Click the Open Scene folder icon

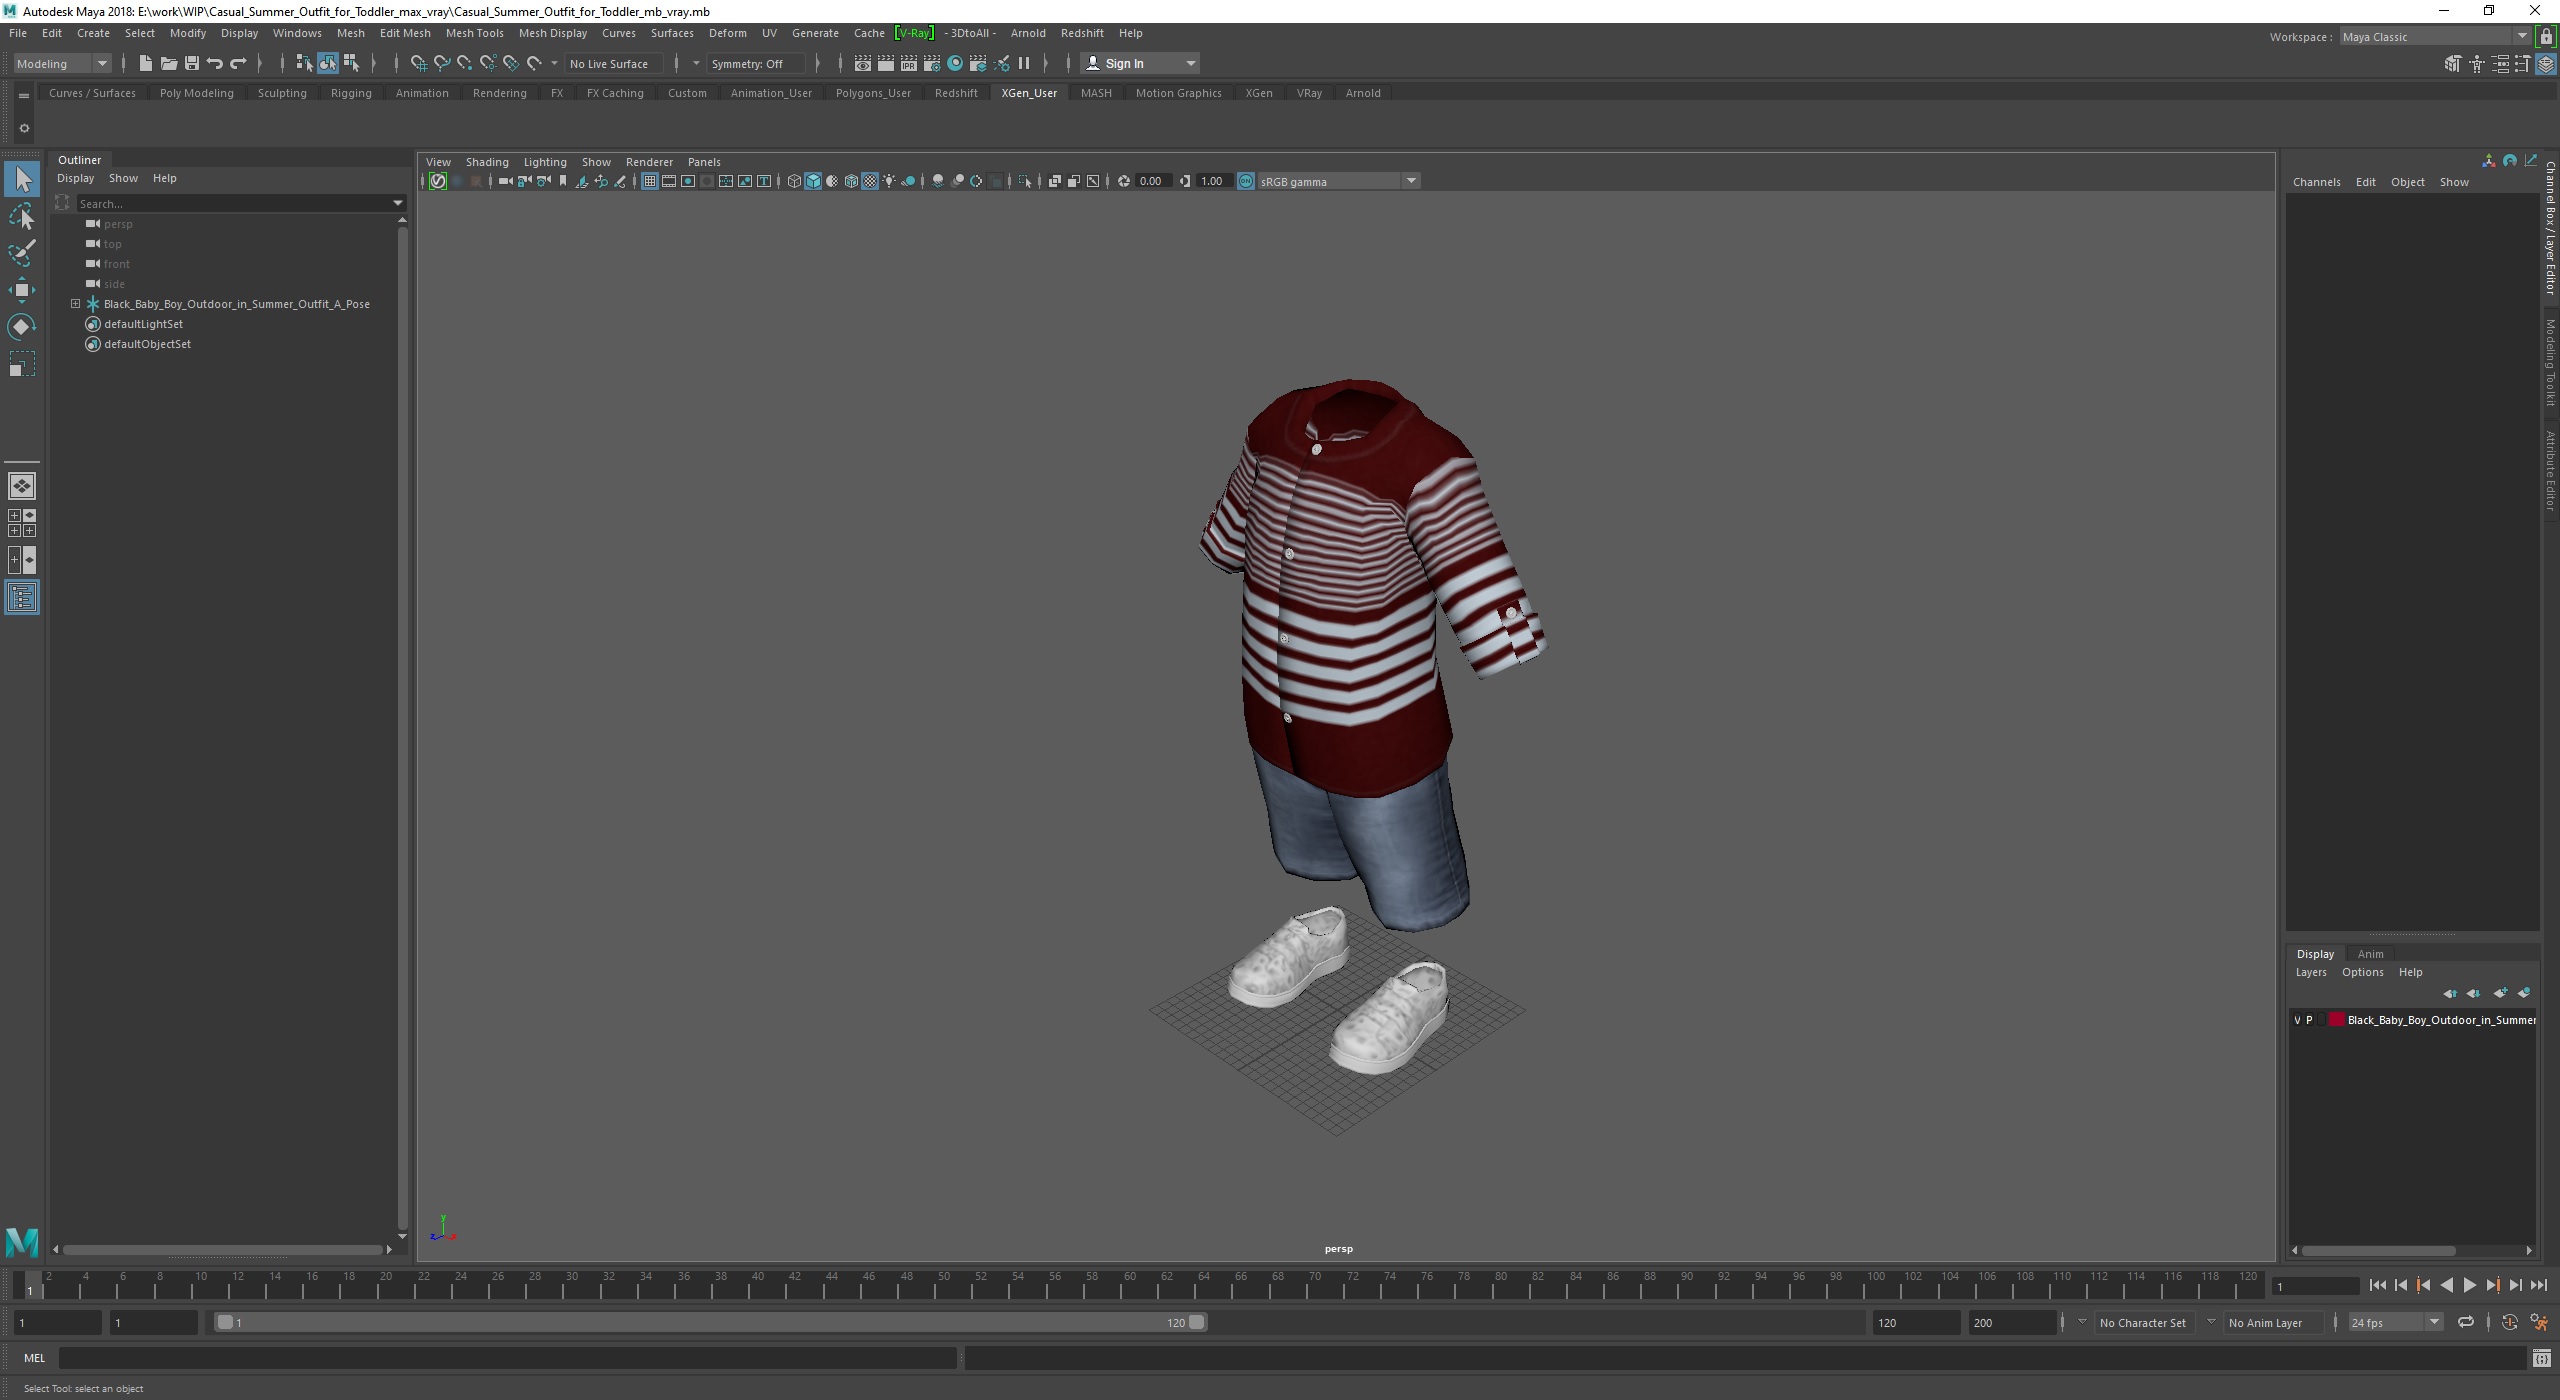tap(168, 63)
